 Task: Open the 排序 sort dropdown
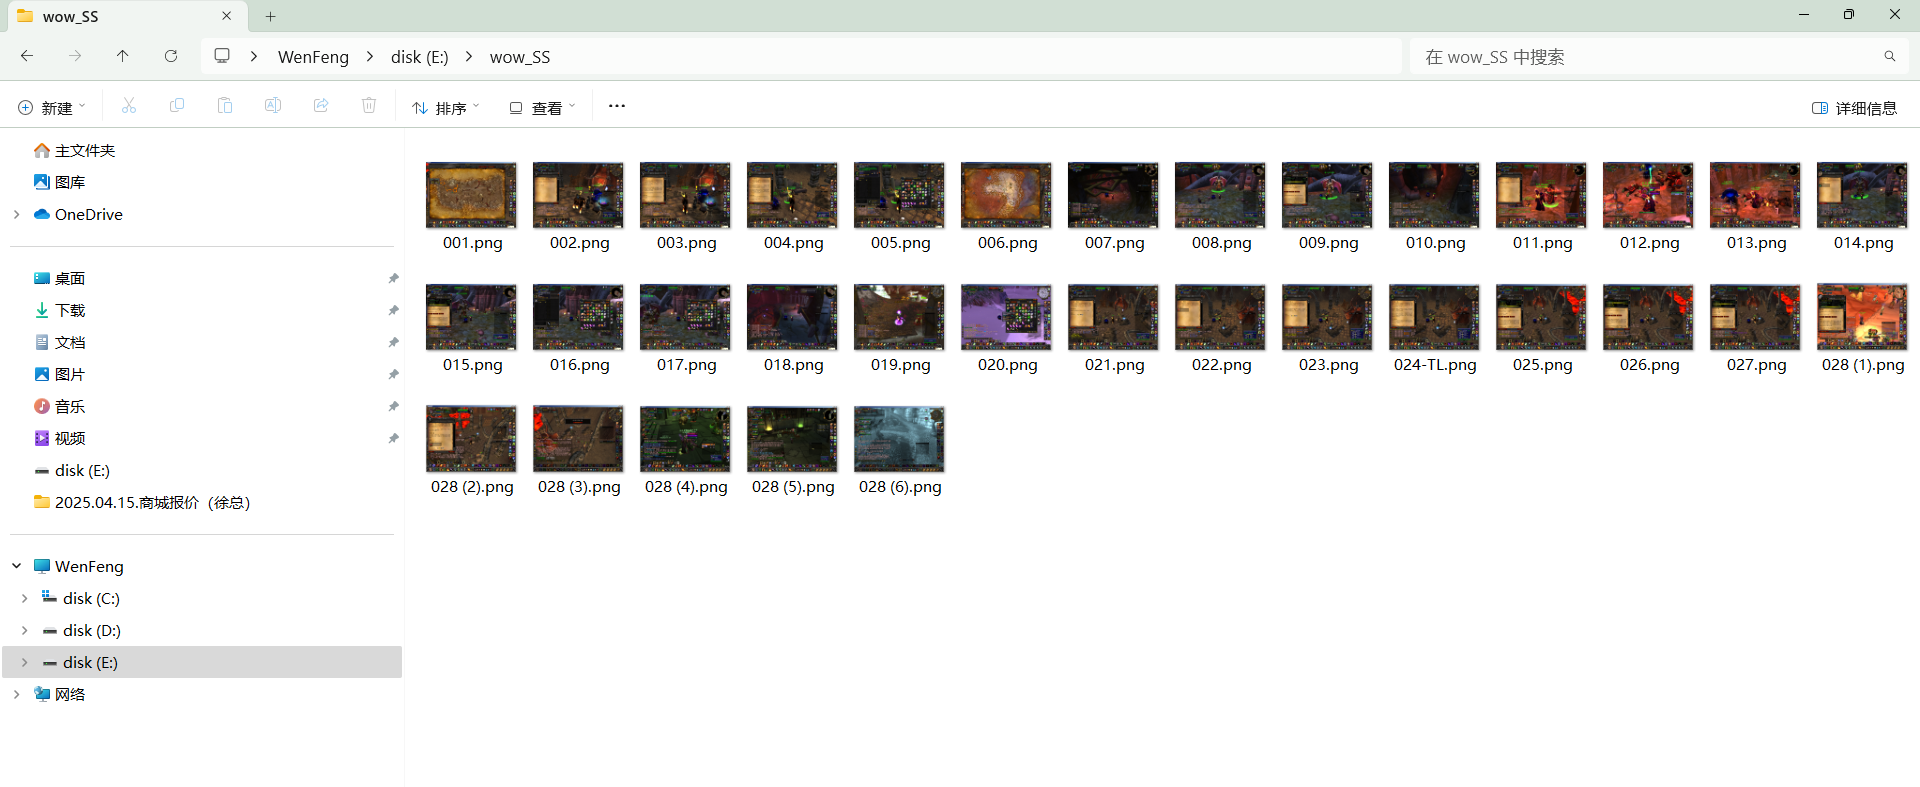tap(446, 107)
